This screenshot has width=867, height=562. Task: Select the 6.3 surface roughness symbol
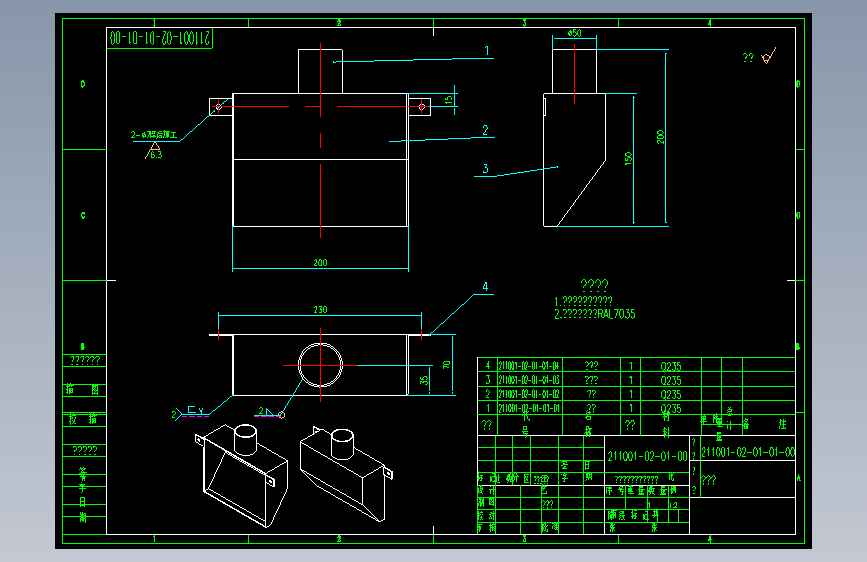(x=154, y=151)
